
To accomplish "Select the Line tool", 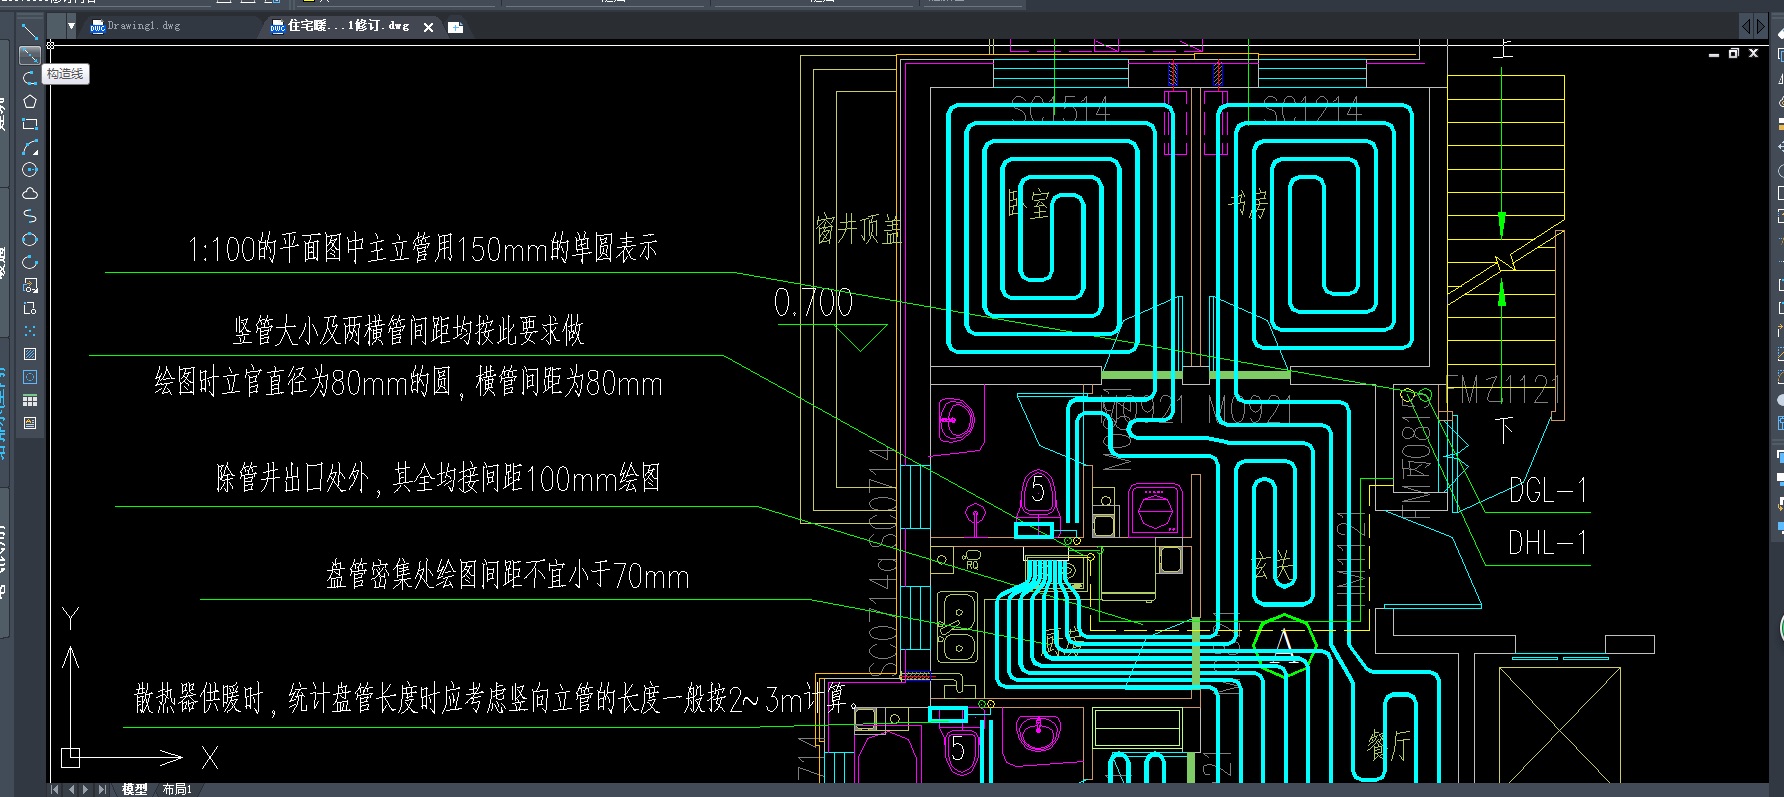I will (29, 32).
